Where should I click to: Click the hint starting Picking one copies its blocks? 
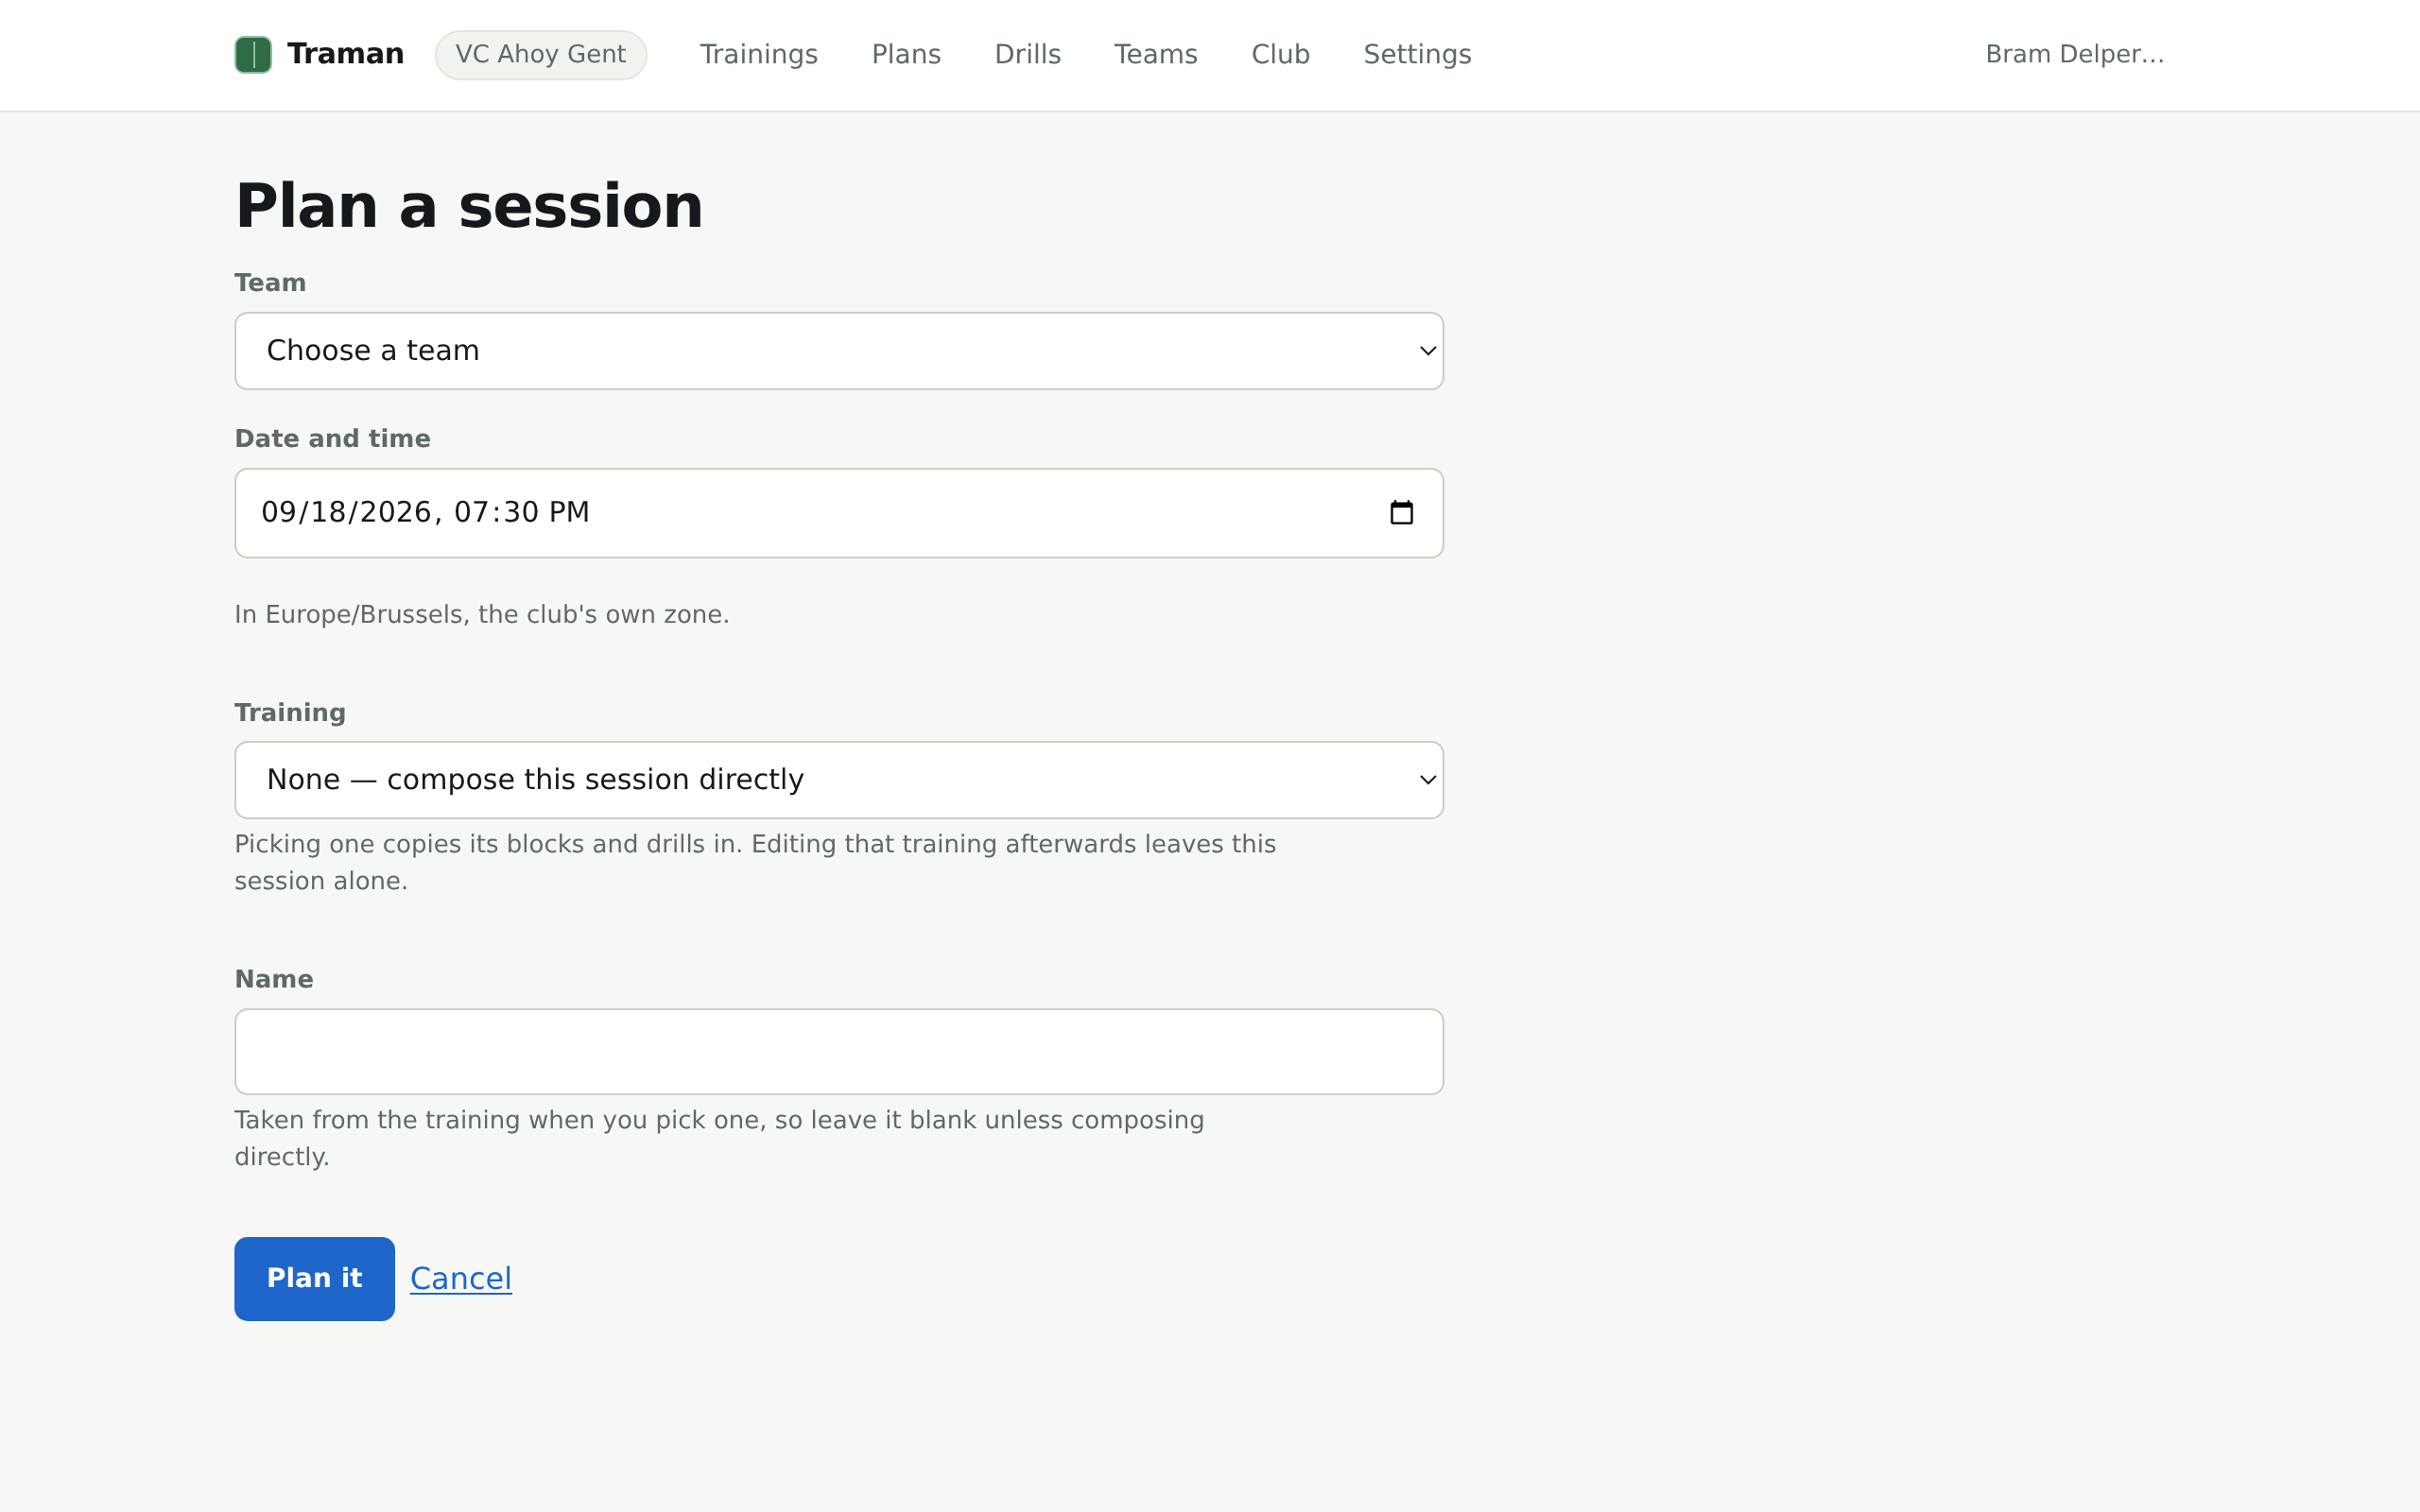pyautogui.click(x=755, y=862)
